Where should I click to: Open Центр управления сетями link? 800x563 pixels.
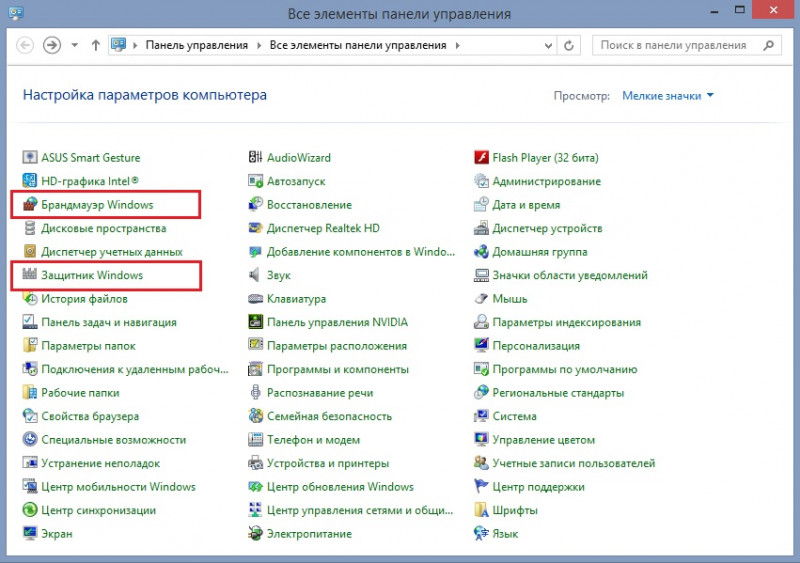tap(360, 510)
